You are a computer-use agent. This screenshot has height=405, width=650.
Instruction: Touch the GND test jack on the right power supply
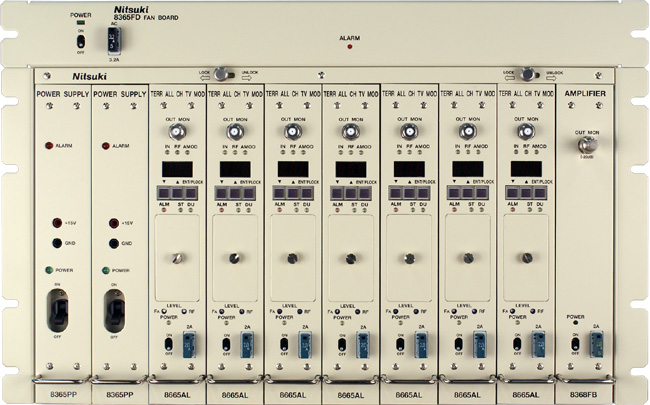114,243
